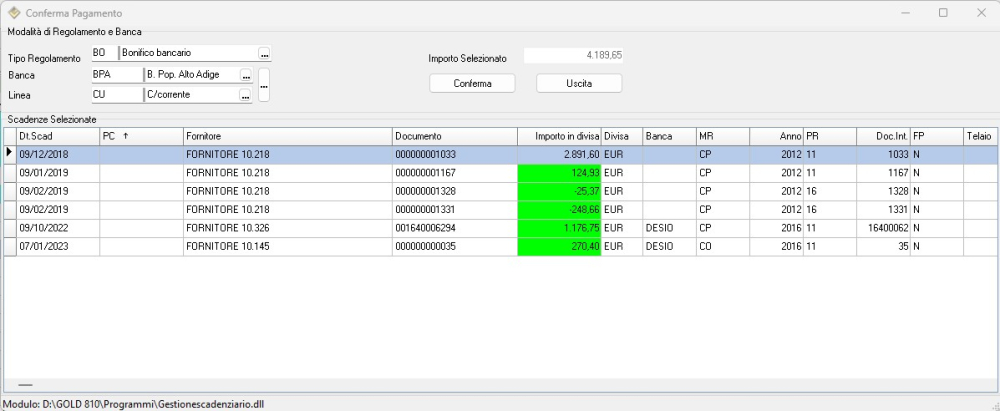Click the green 1.176,75 amount cell
Image resolution: width=1000 pixels, height=411 pixels.
(559, 227)
